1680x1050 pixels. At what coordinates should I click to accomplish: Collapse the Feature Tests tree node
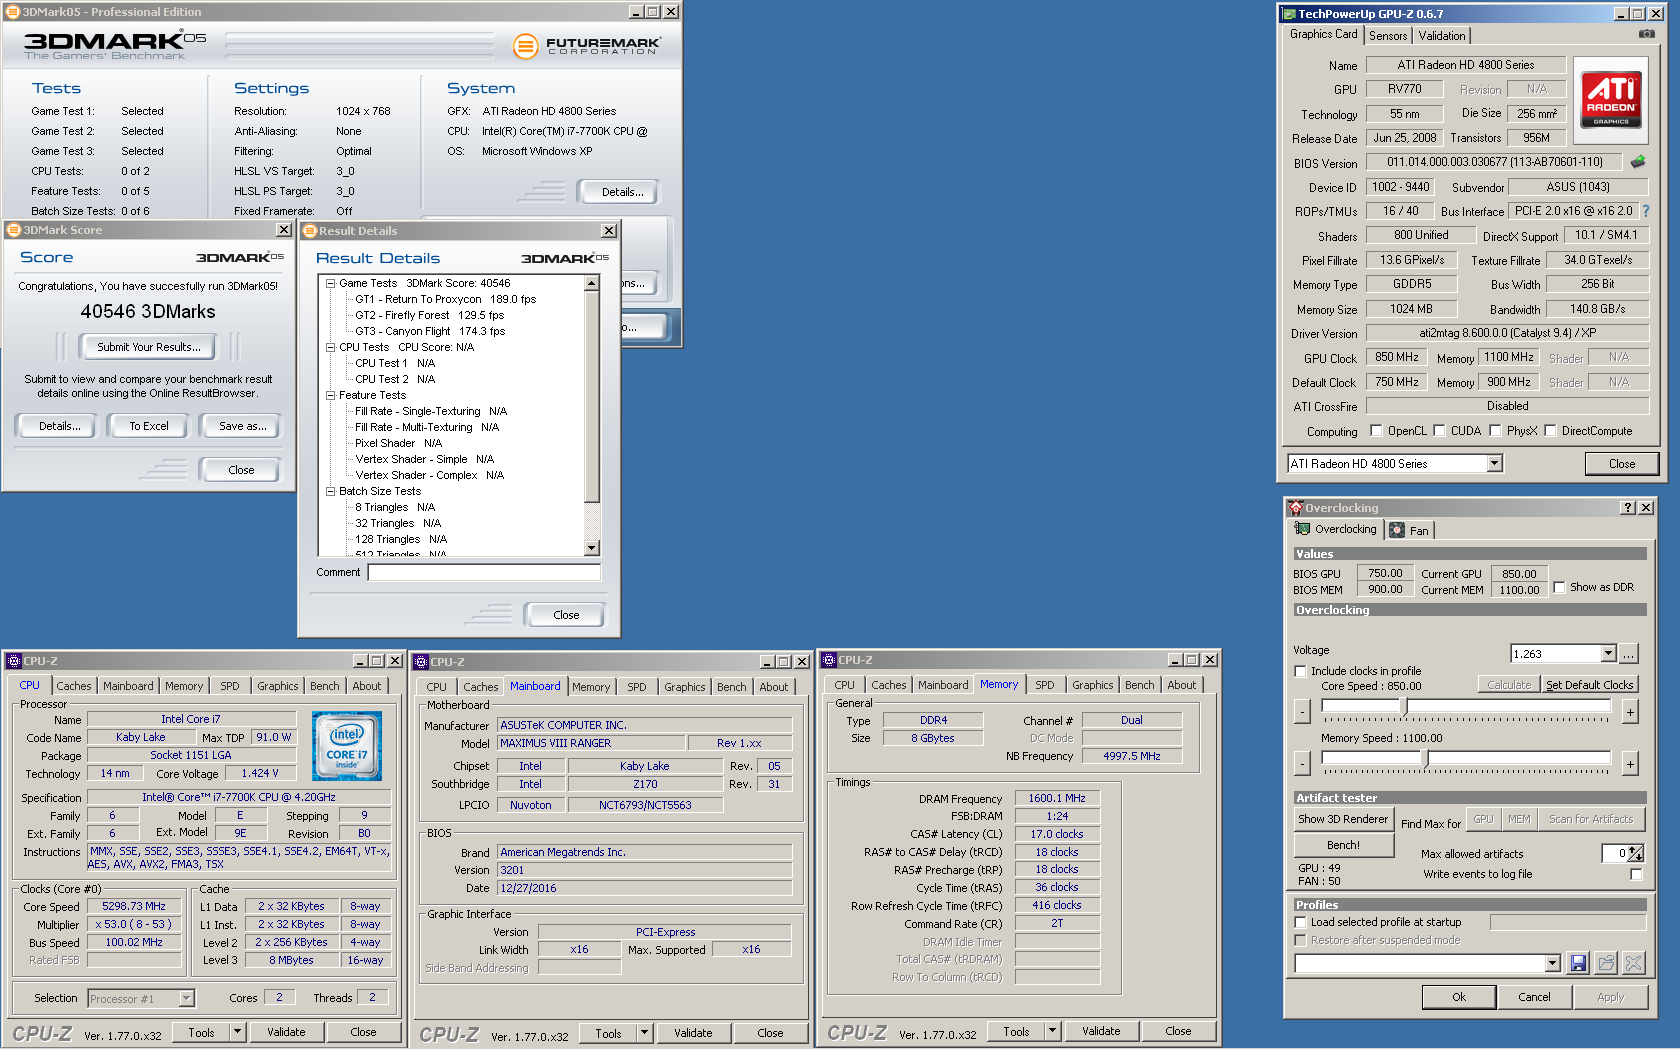330,395
